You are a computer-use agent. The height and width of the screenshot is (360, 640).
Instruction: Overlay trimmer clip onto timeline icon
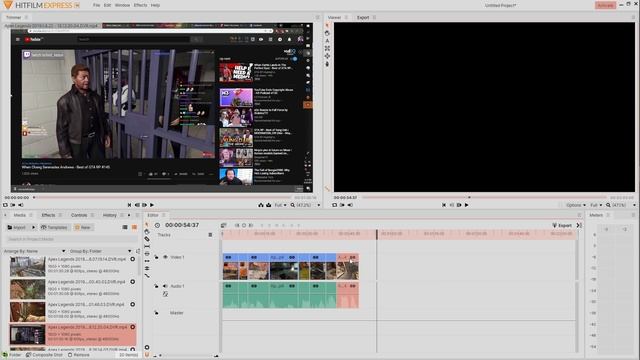click(269, 205)
